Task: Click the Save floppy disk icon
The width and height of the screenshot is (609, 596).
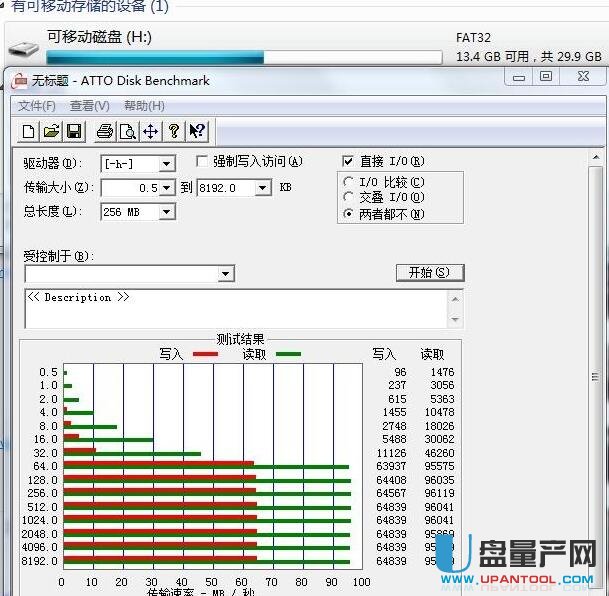Action: tap(73, 131)
